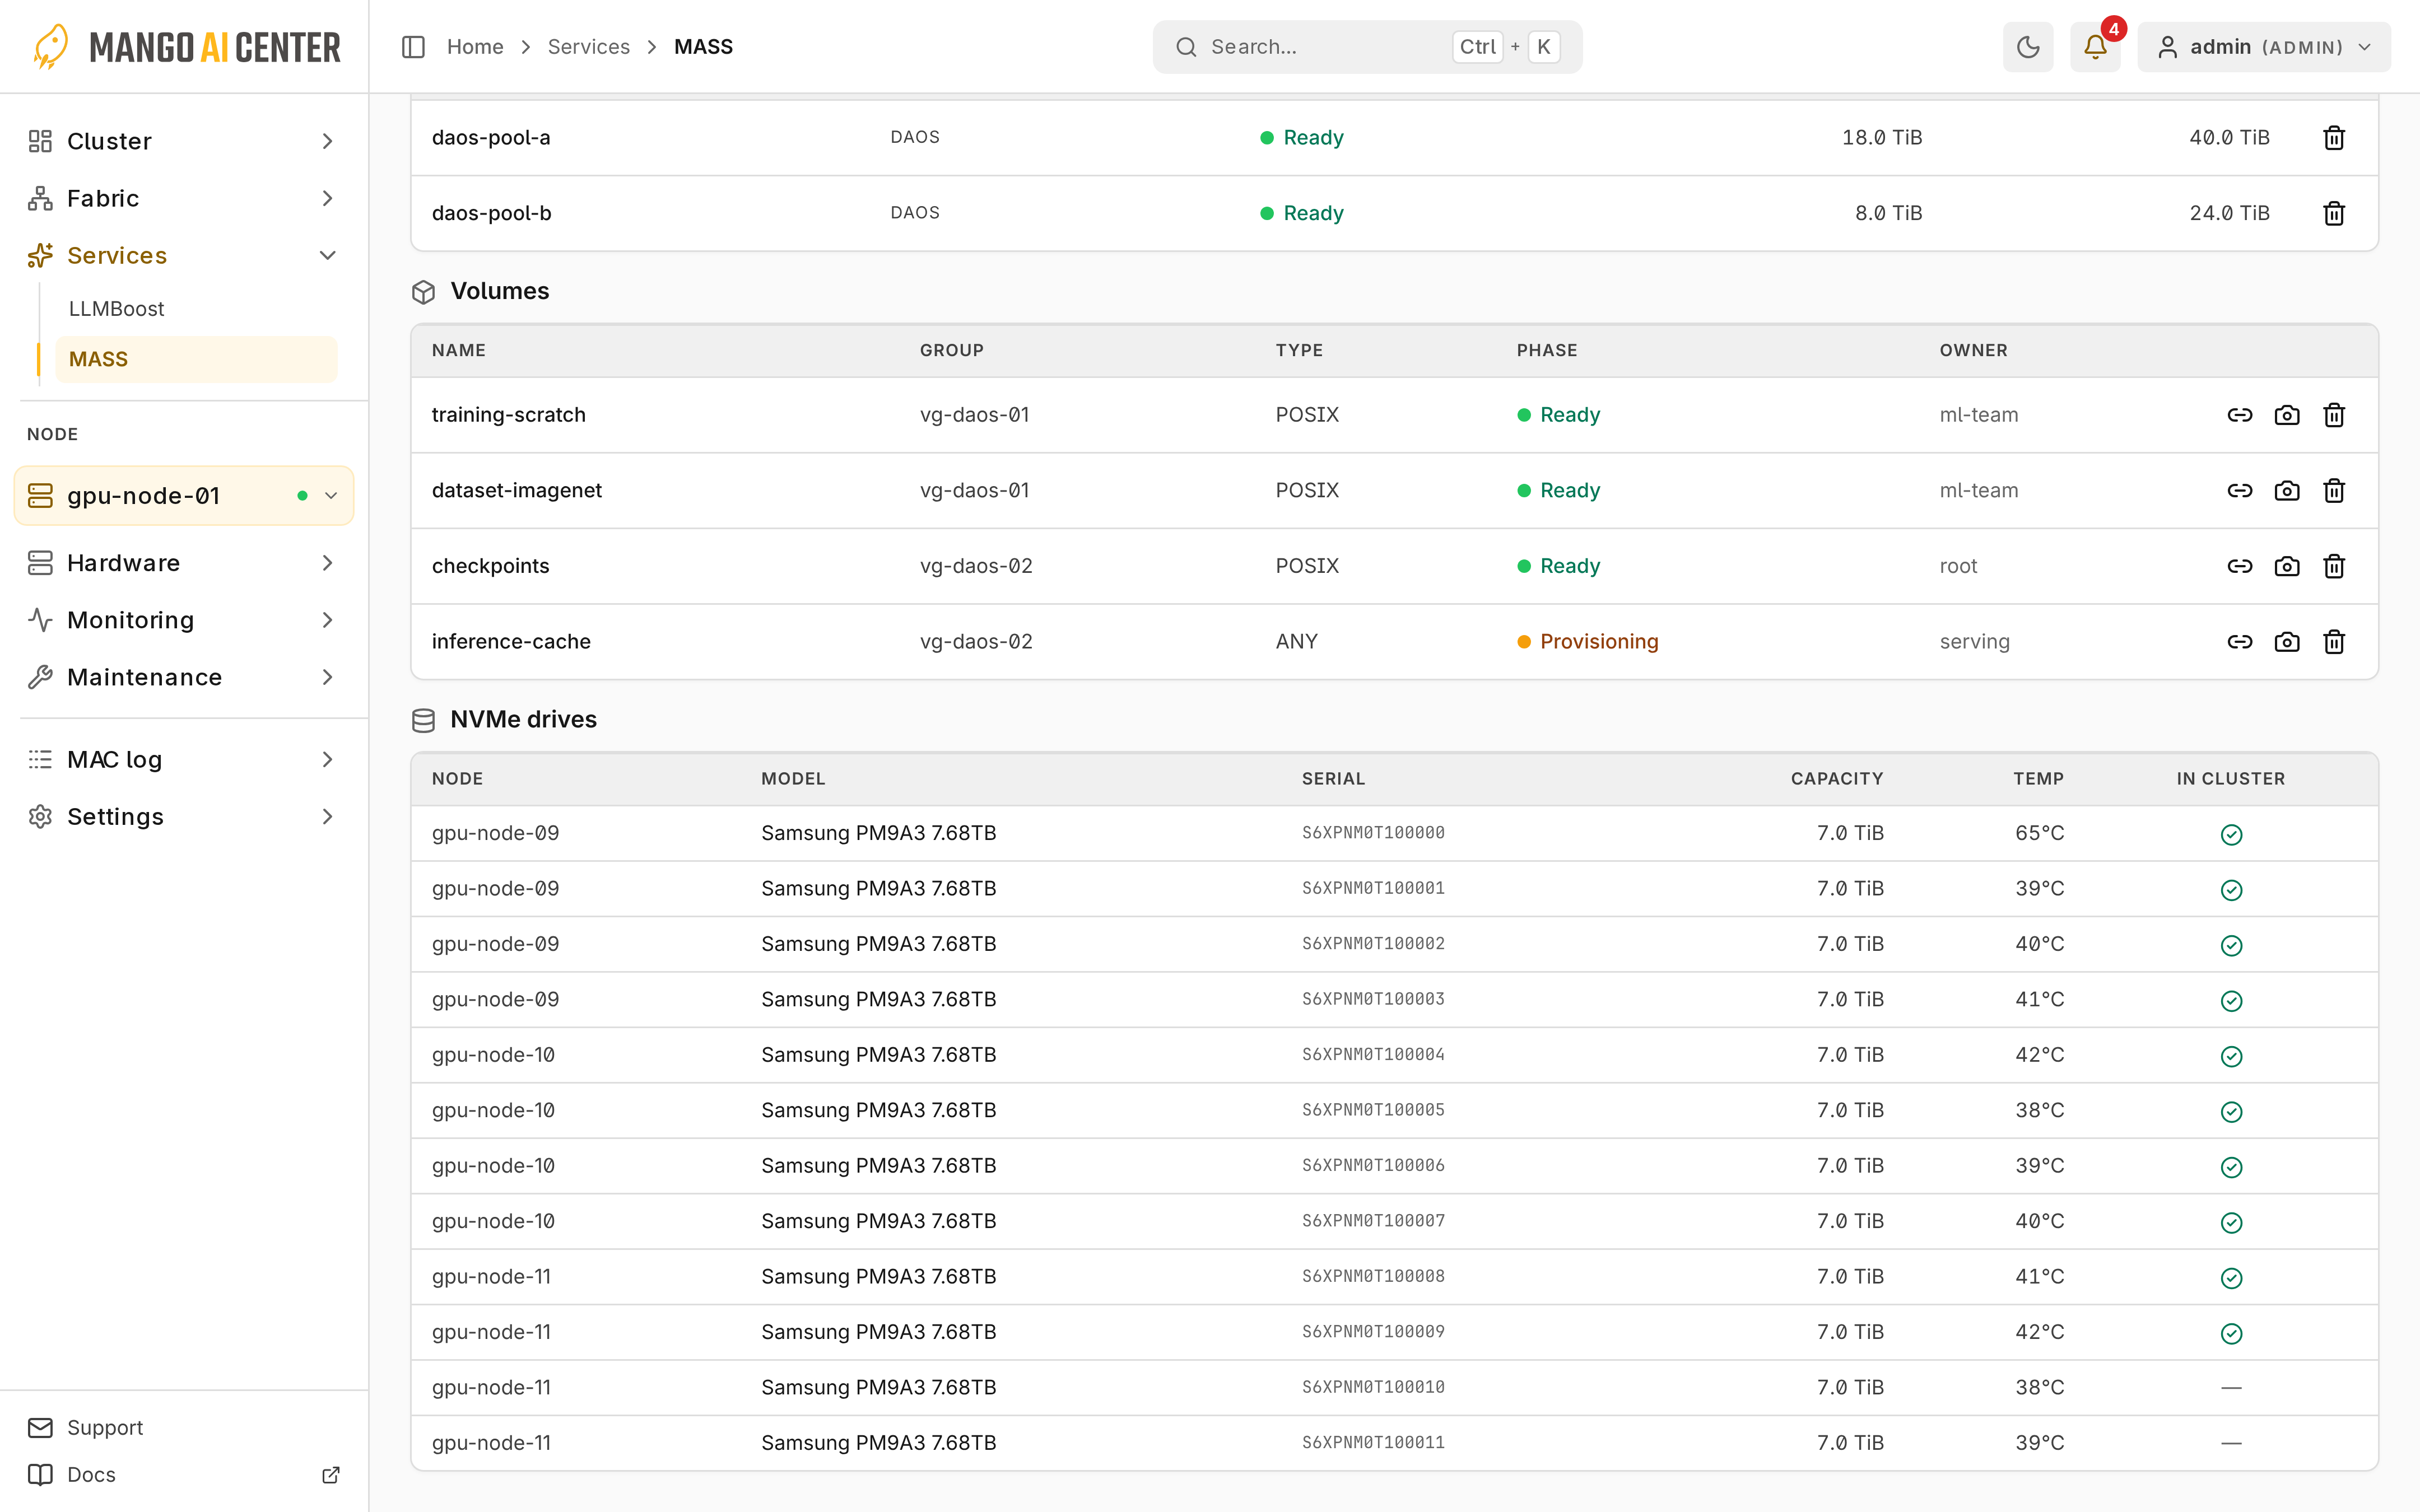This screenshot has width=2420, height=1512.
Task: Click the link icon for checkpoints volume
Action: (x=2239, y=566)
